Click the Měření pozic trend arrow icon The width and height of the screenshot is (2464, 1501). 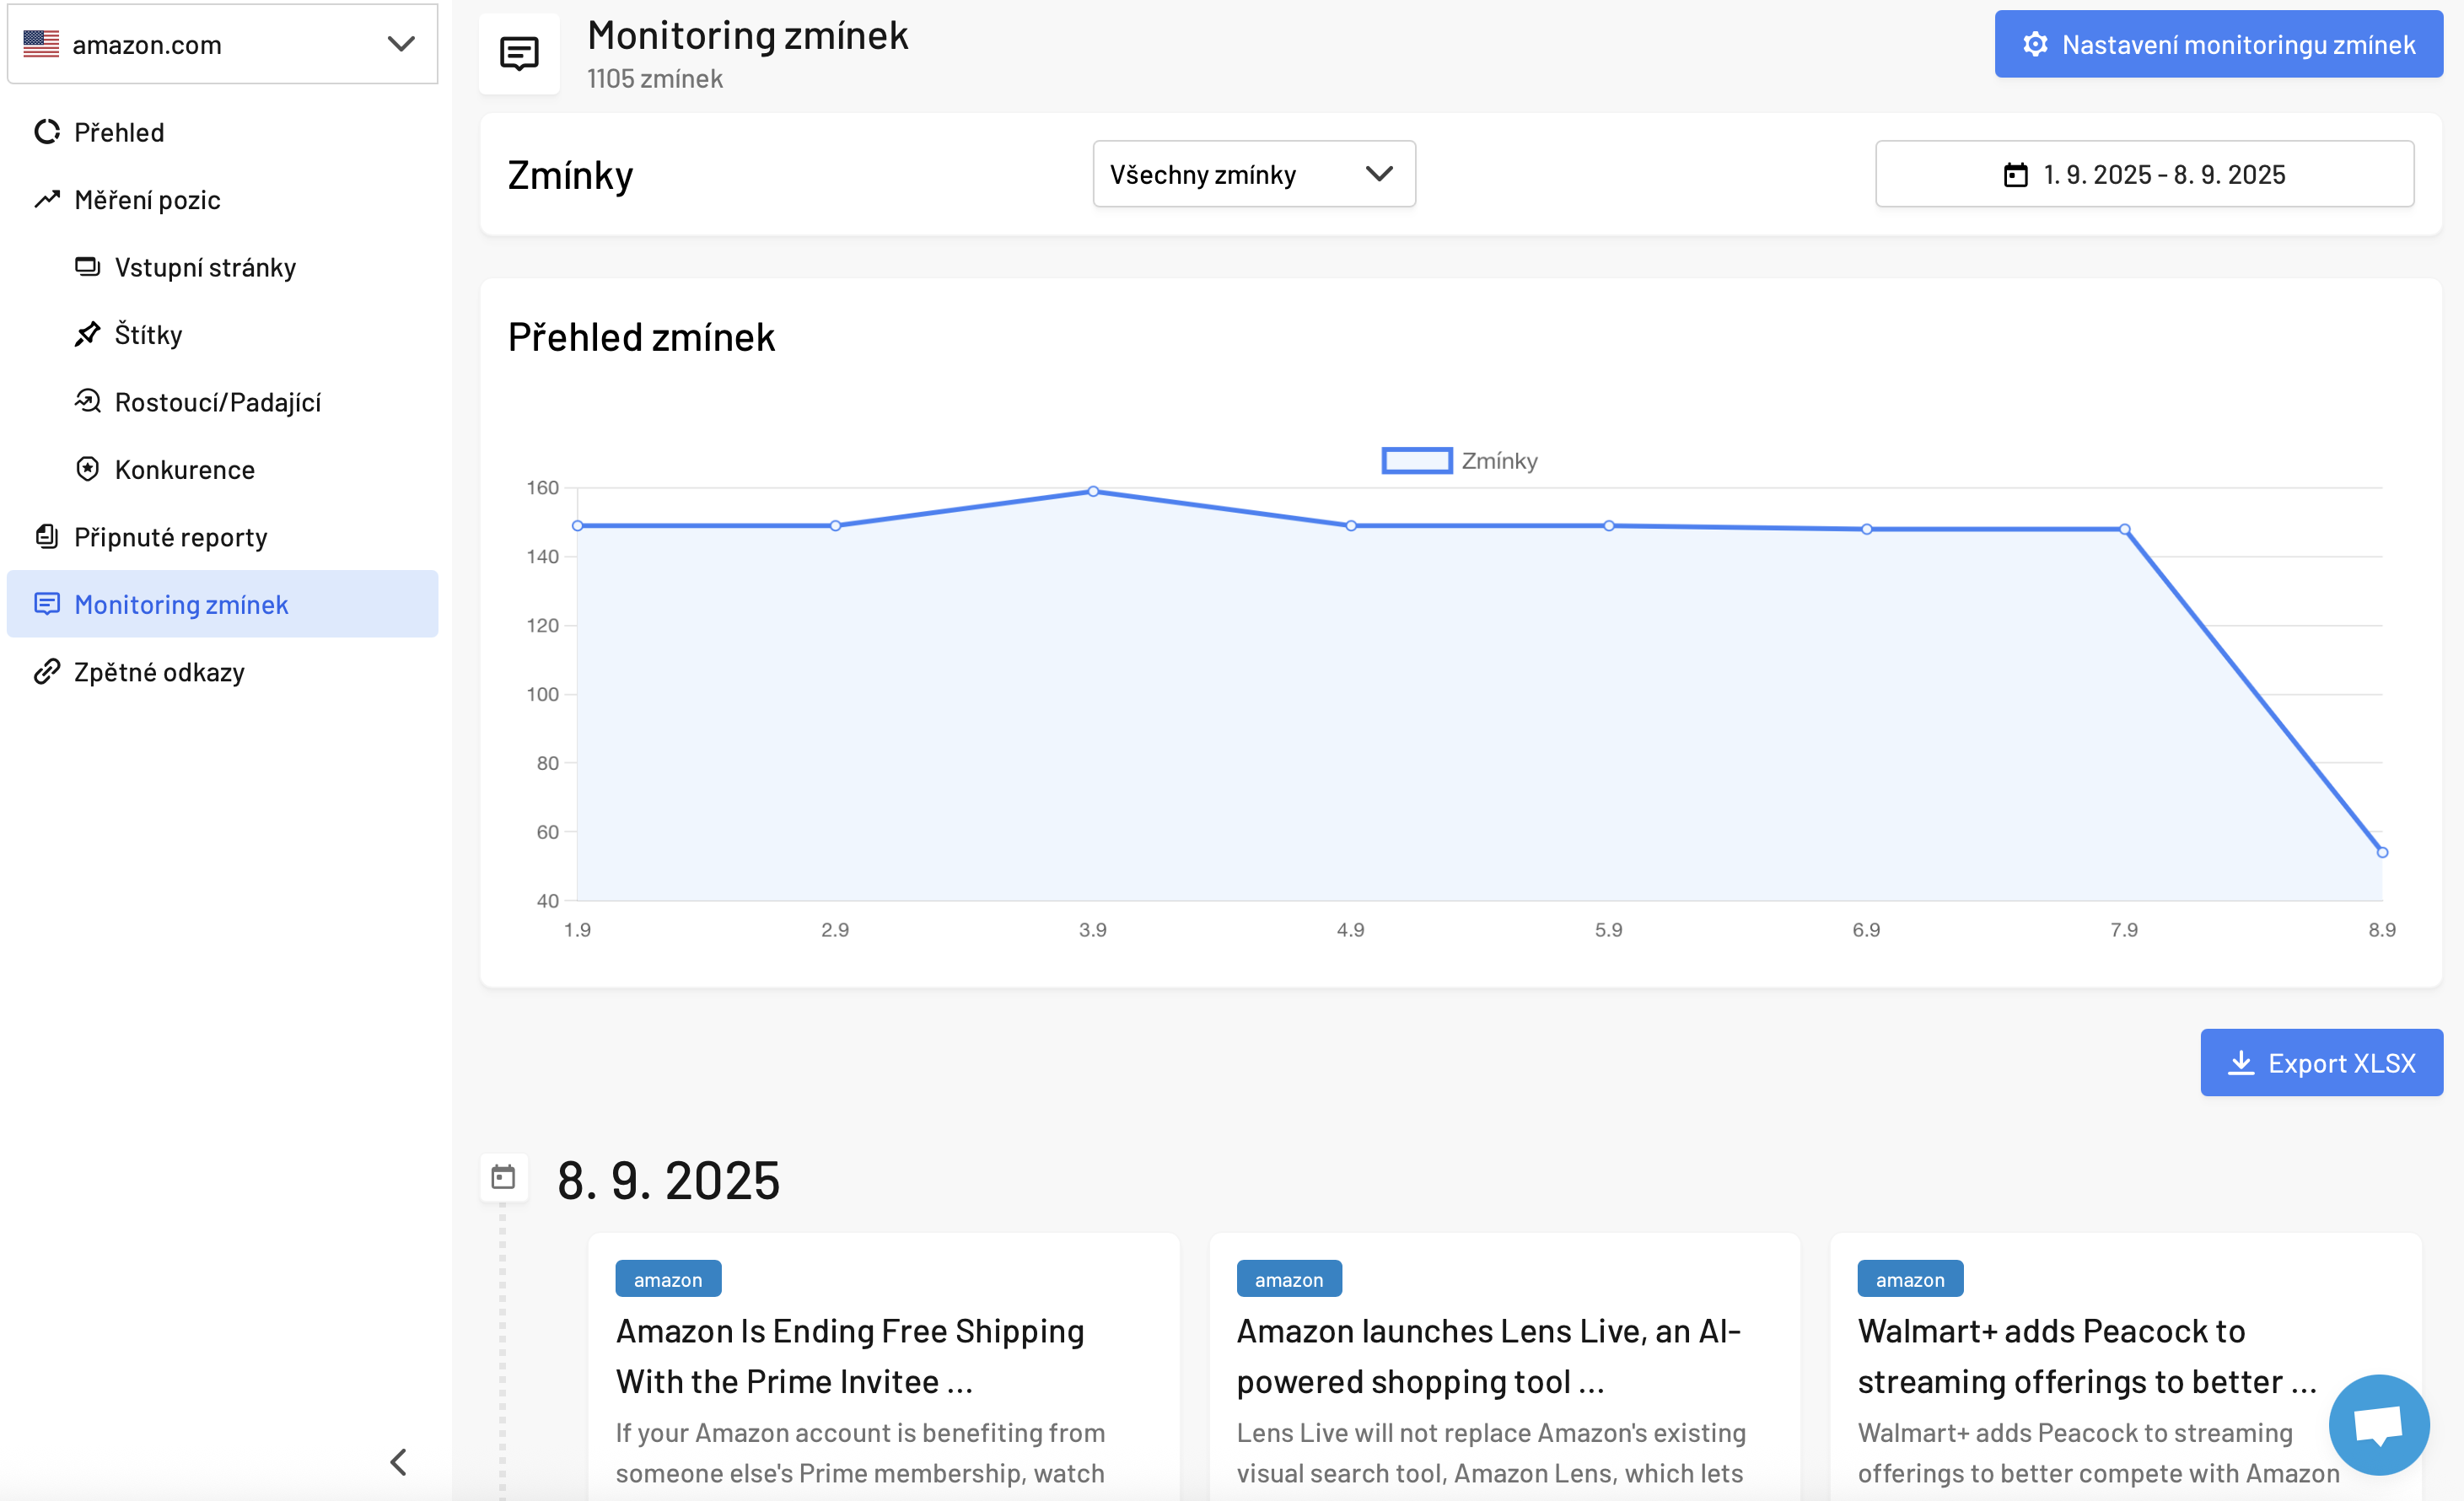(47, 200)
